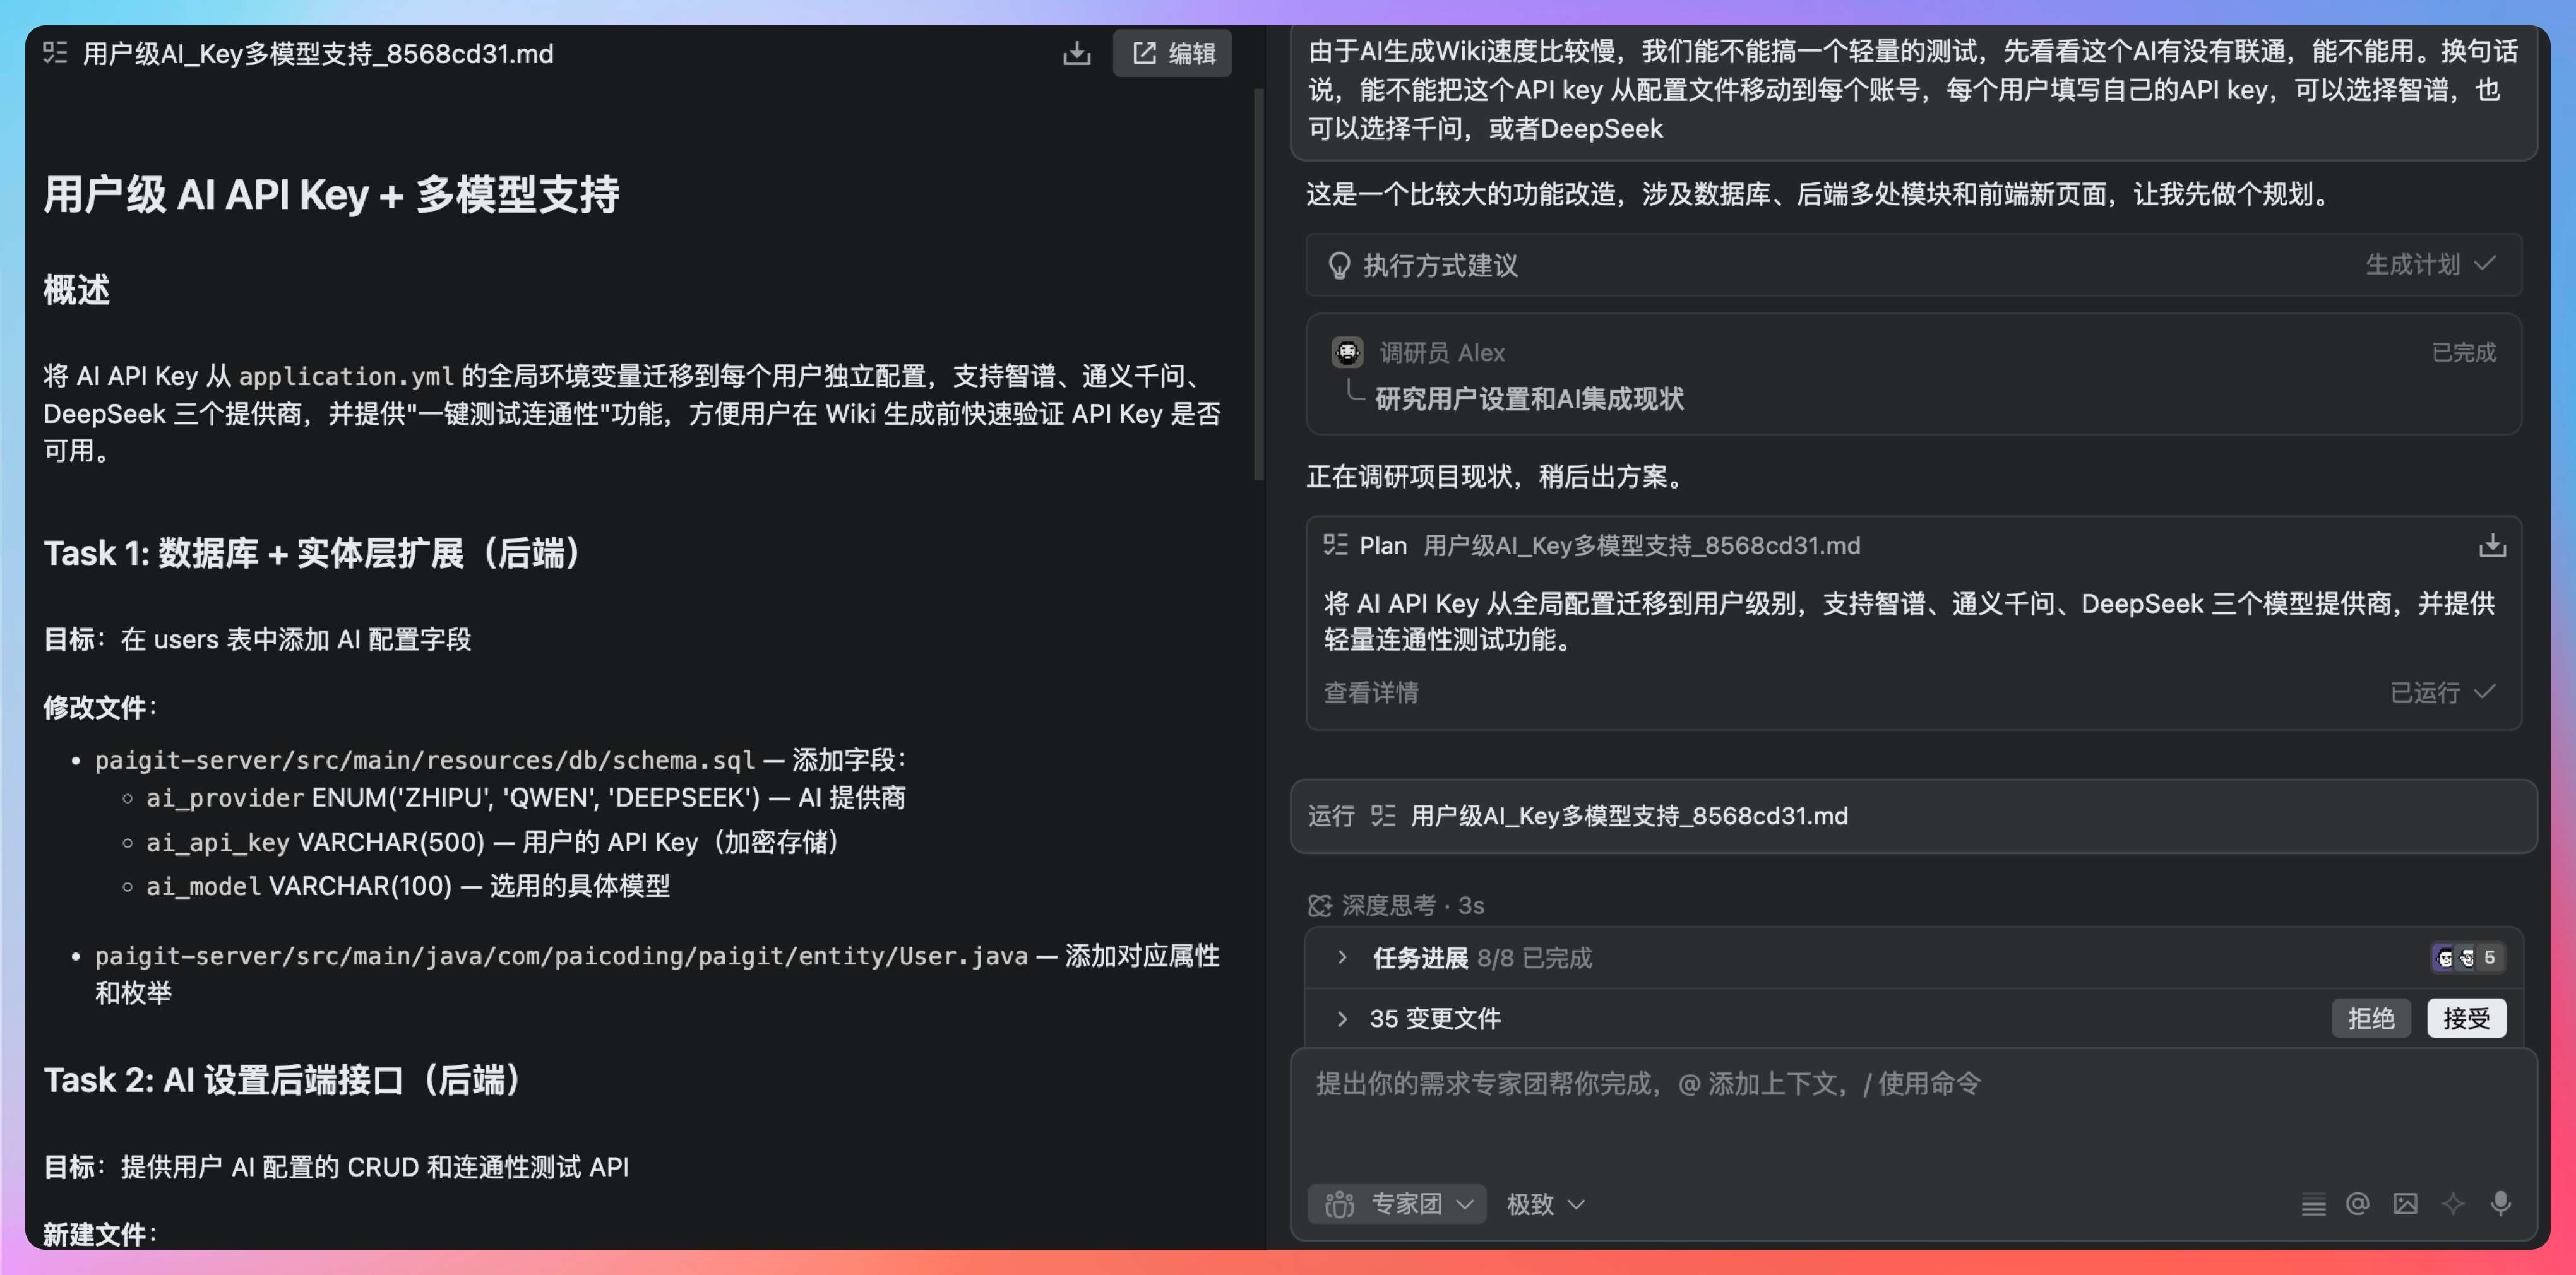Open the 极致 level dropdown
Viewport: 2576px width, 1275px height.
coord(1545,1204)
